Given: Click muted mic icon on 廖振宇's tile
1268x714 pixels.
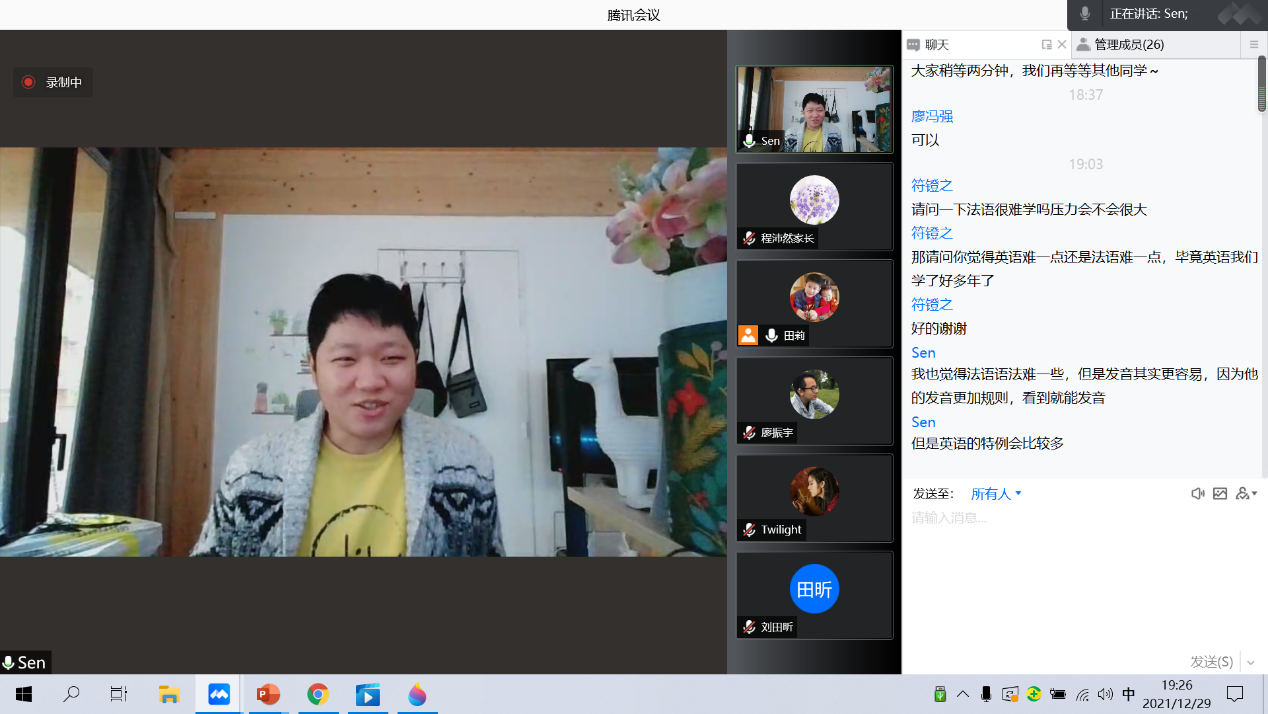Looking at the screenshot, I should point(749,433).
